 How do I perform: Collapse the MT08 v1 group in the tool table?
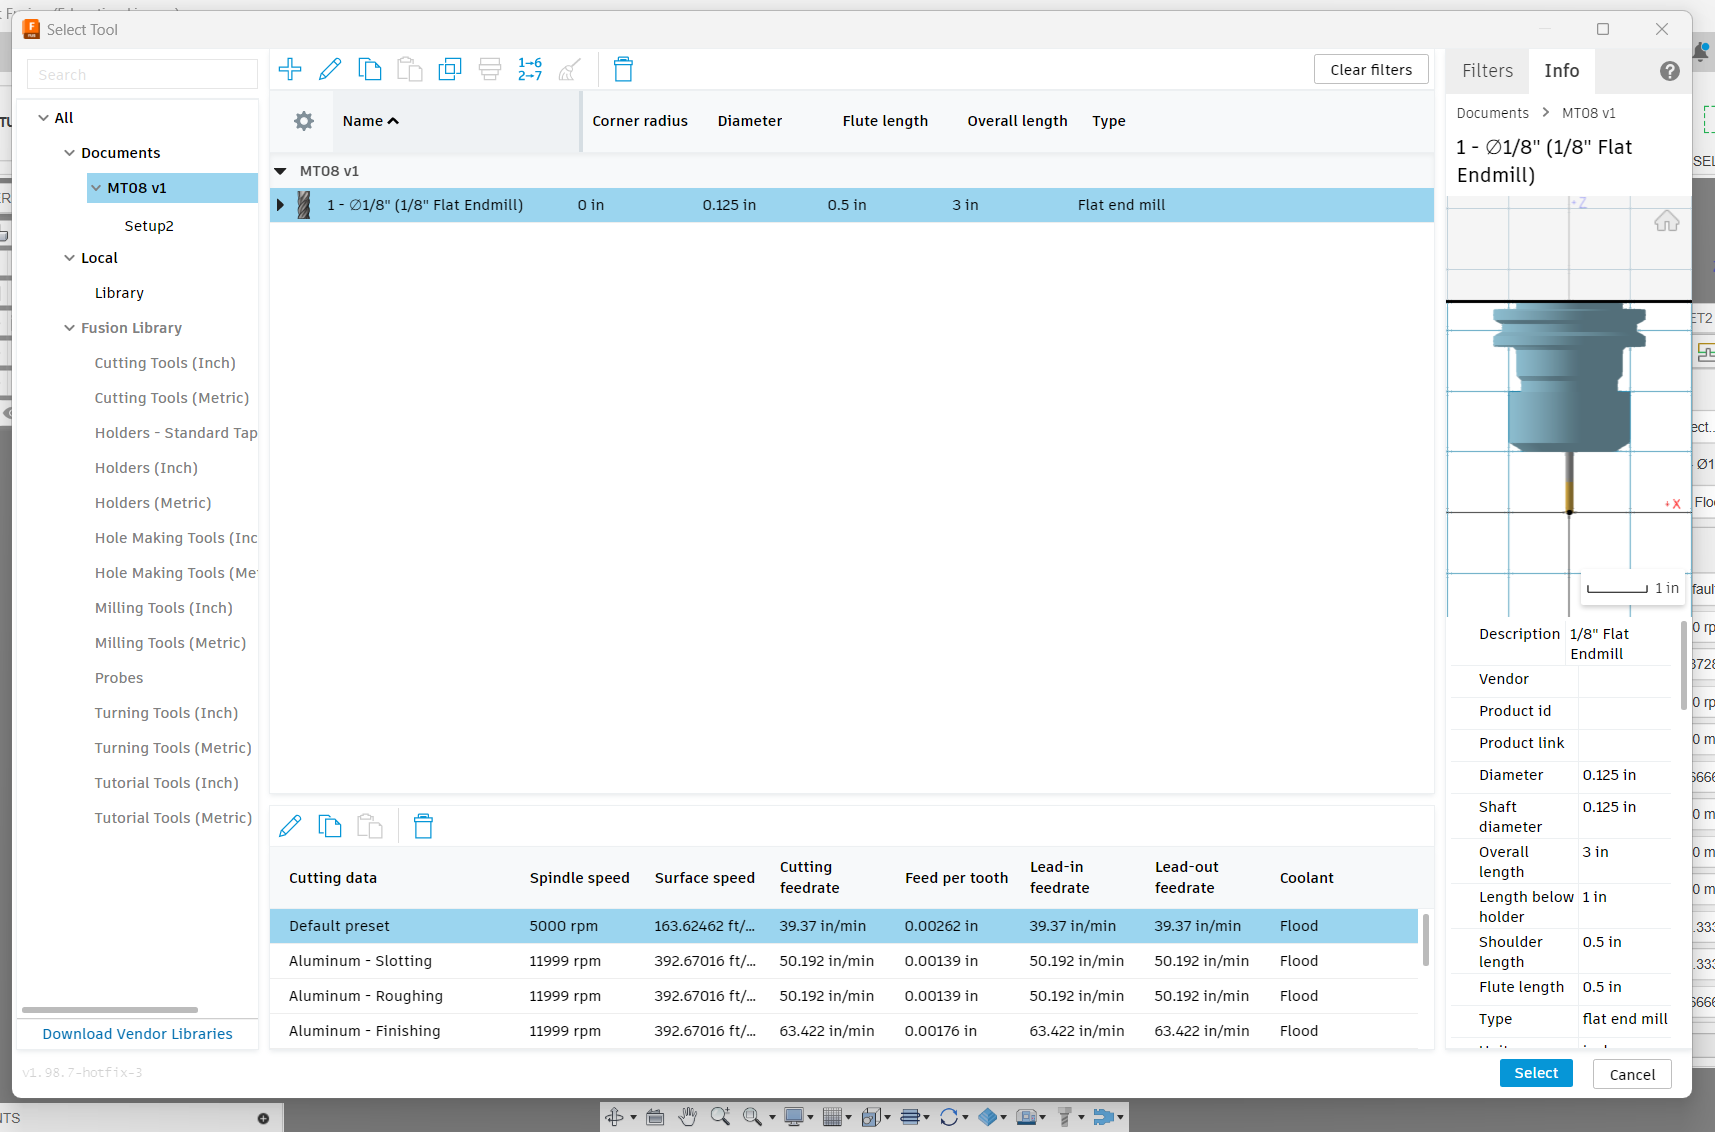tap(281, 171)
